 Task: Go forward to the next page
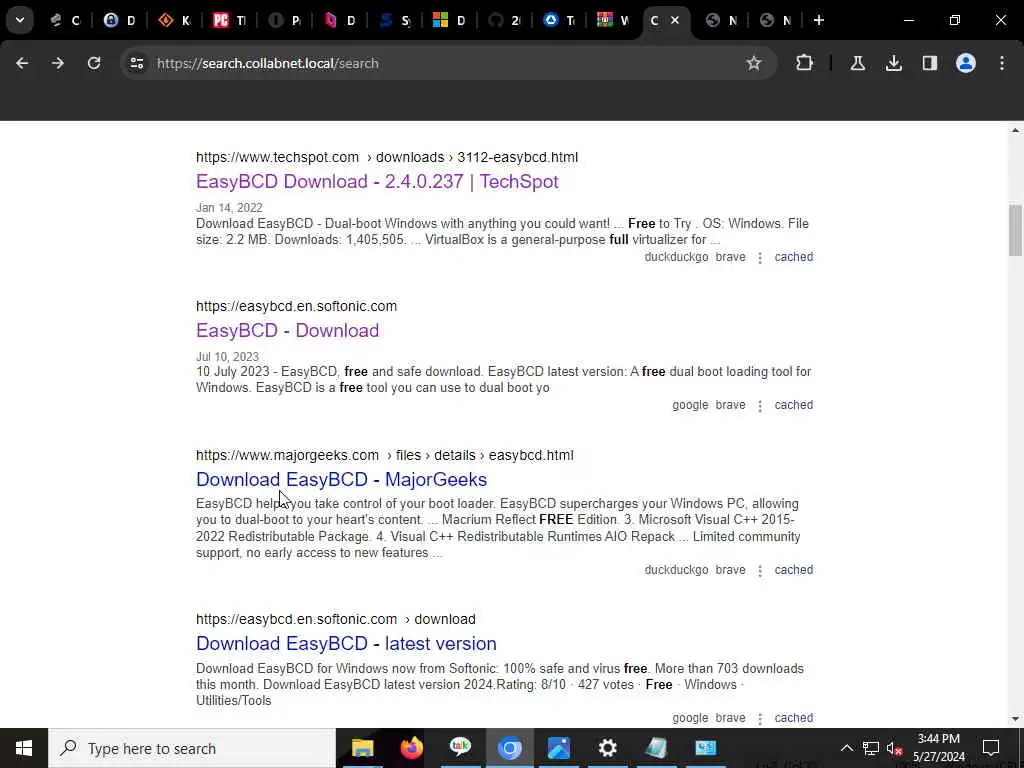(x=58, y=63)
